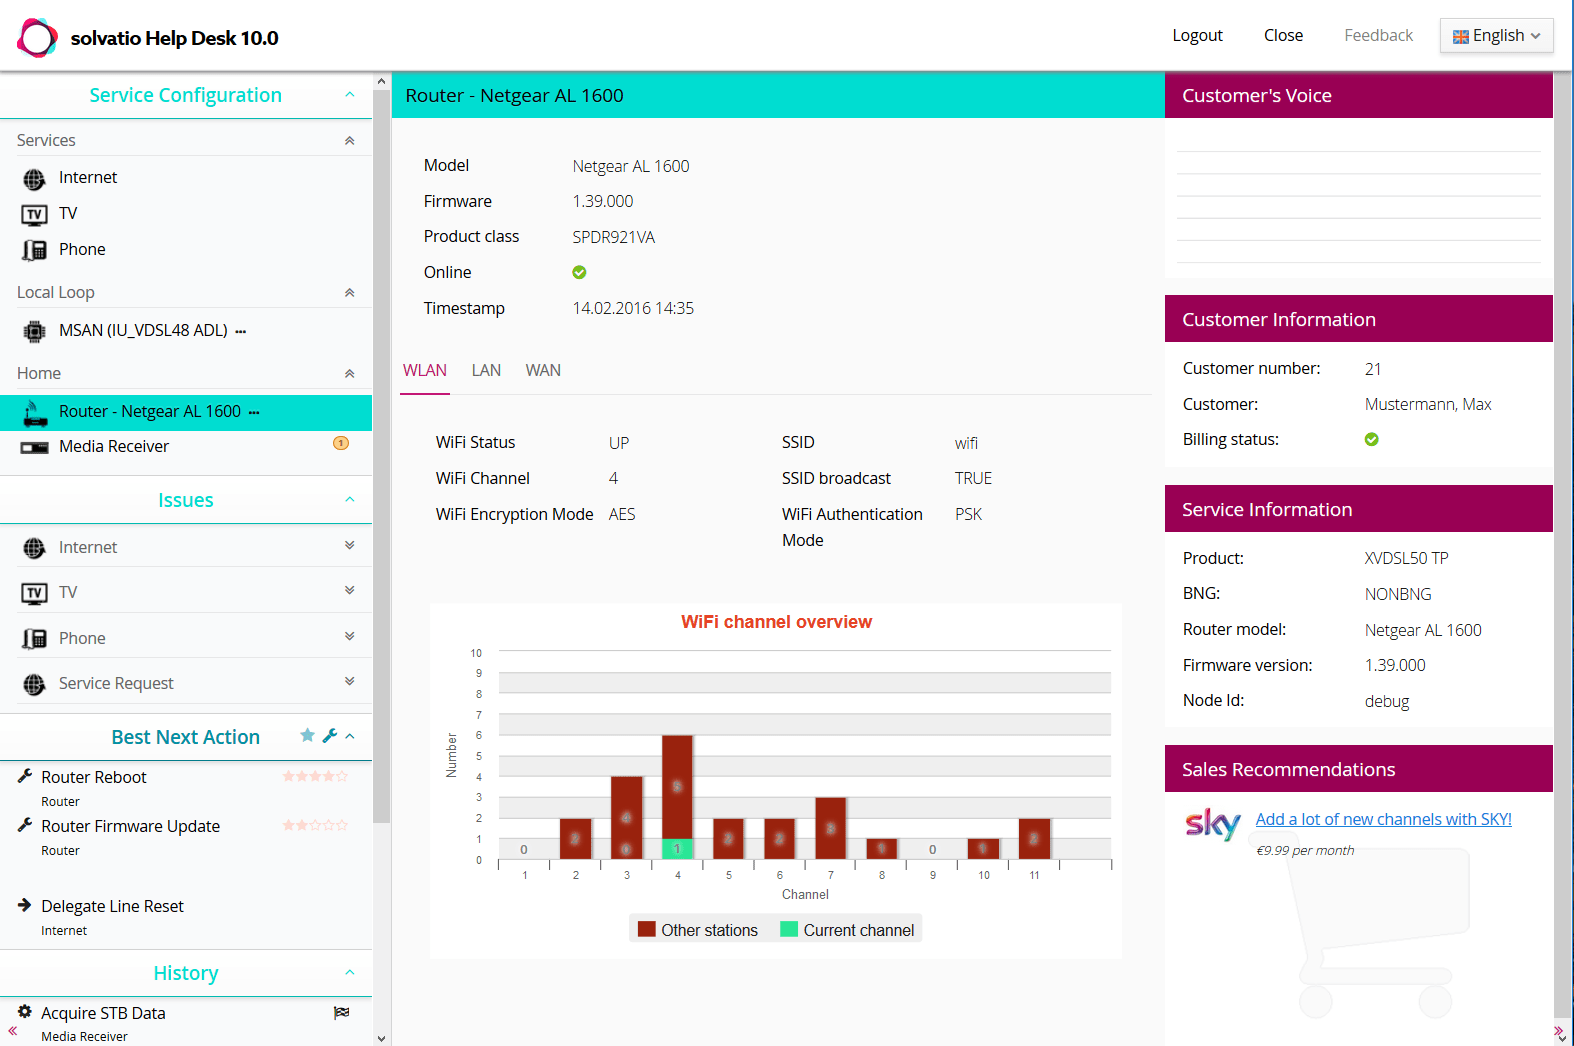The width and height of the screenshot is (1574, 1046).
Task: Click Router Firmware Update star rating
Action: [x=315, y=825]
